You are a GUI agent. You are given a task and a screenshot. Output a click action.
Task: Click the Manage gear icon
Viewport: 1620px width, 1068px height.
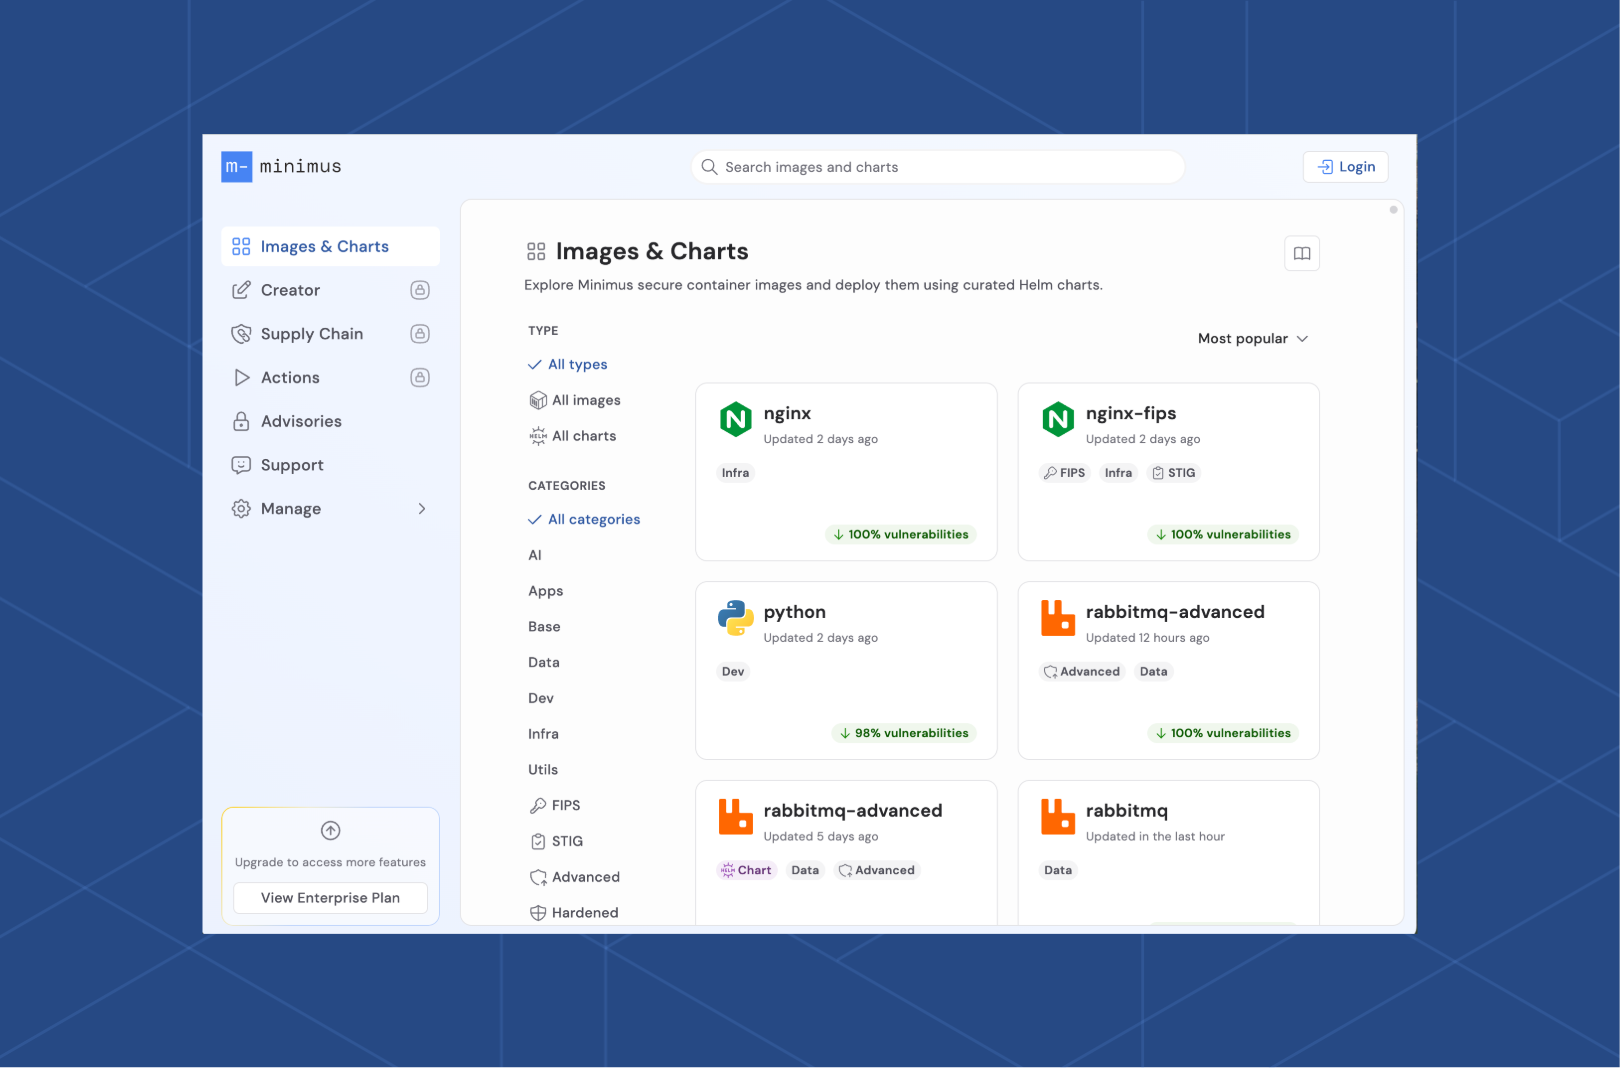pos(241,509)
